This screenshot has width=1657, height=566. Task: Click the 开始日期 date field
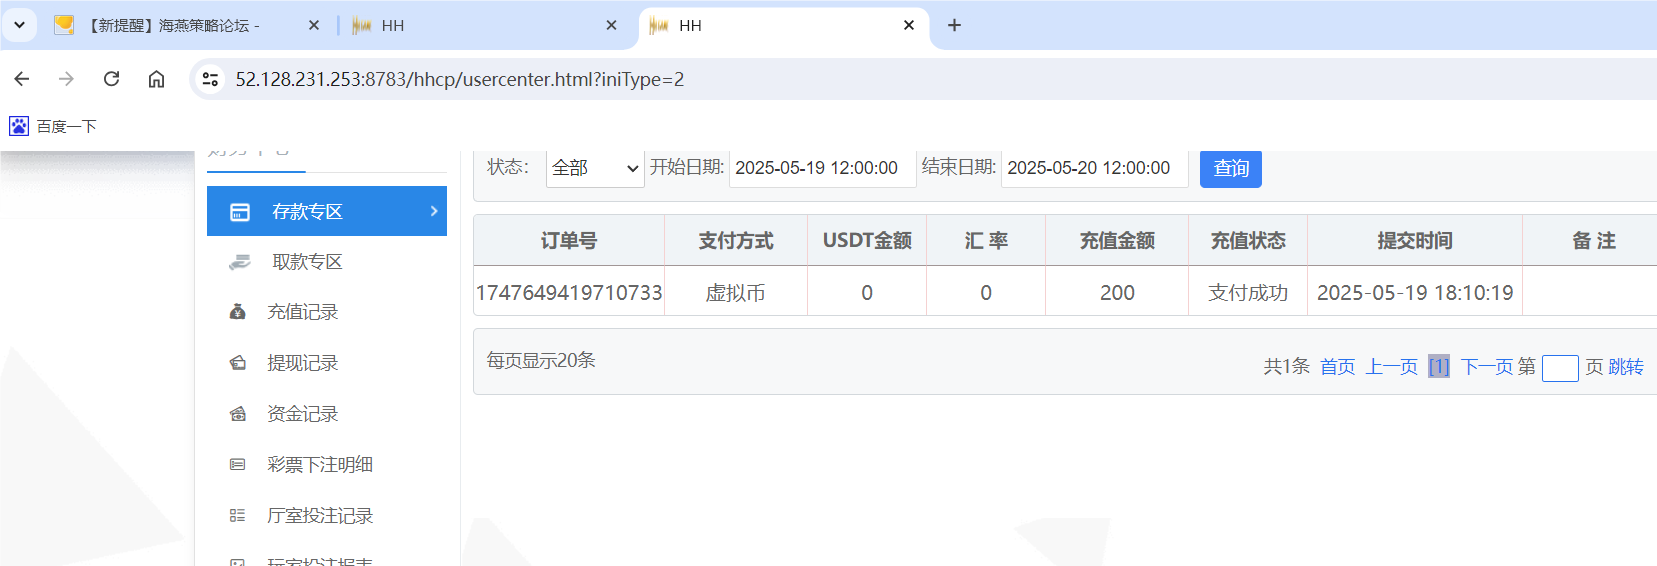pos(823,168)
